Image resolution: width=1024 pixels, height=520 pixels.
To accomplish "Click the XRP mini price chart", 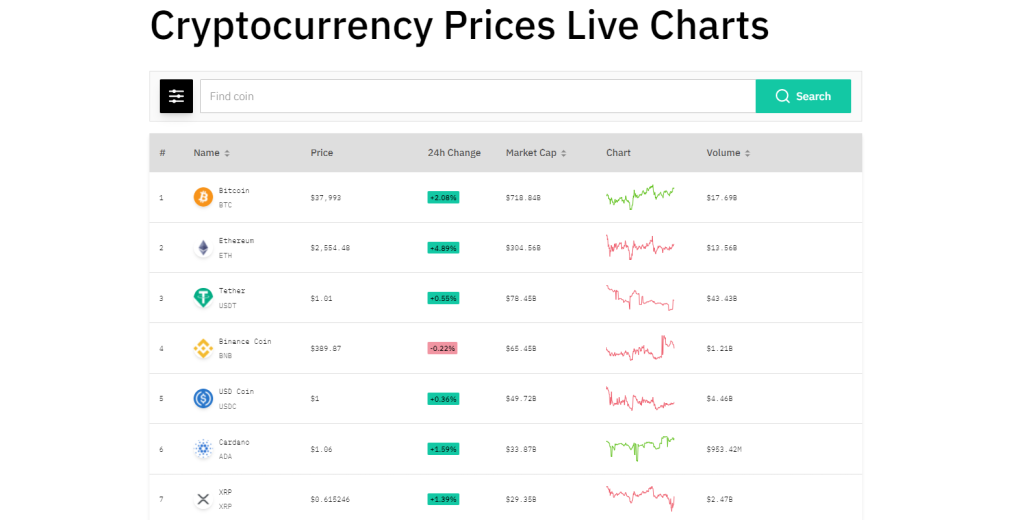I will (640, 498).
